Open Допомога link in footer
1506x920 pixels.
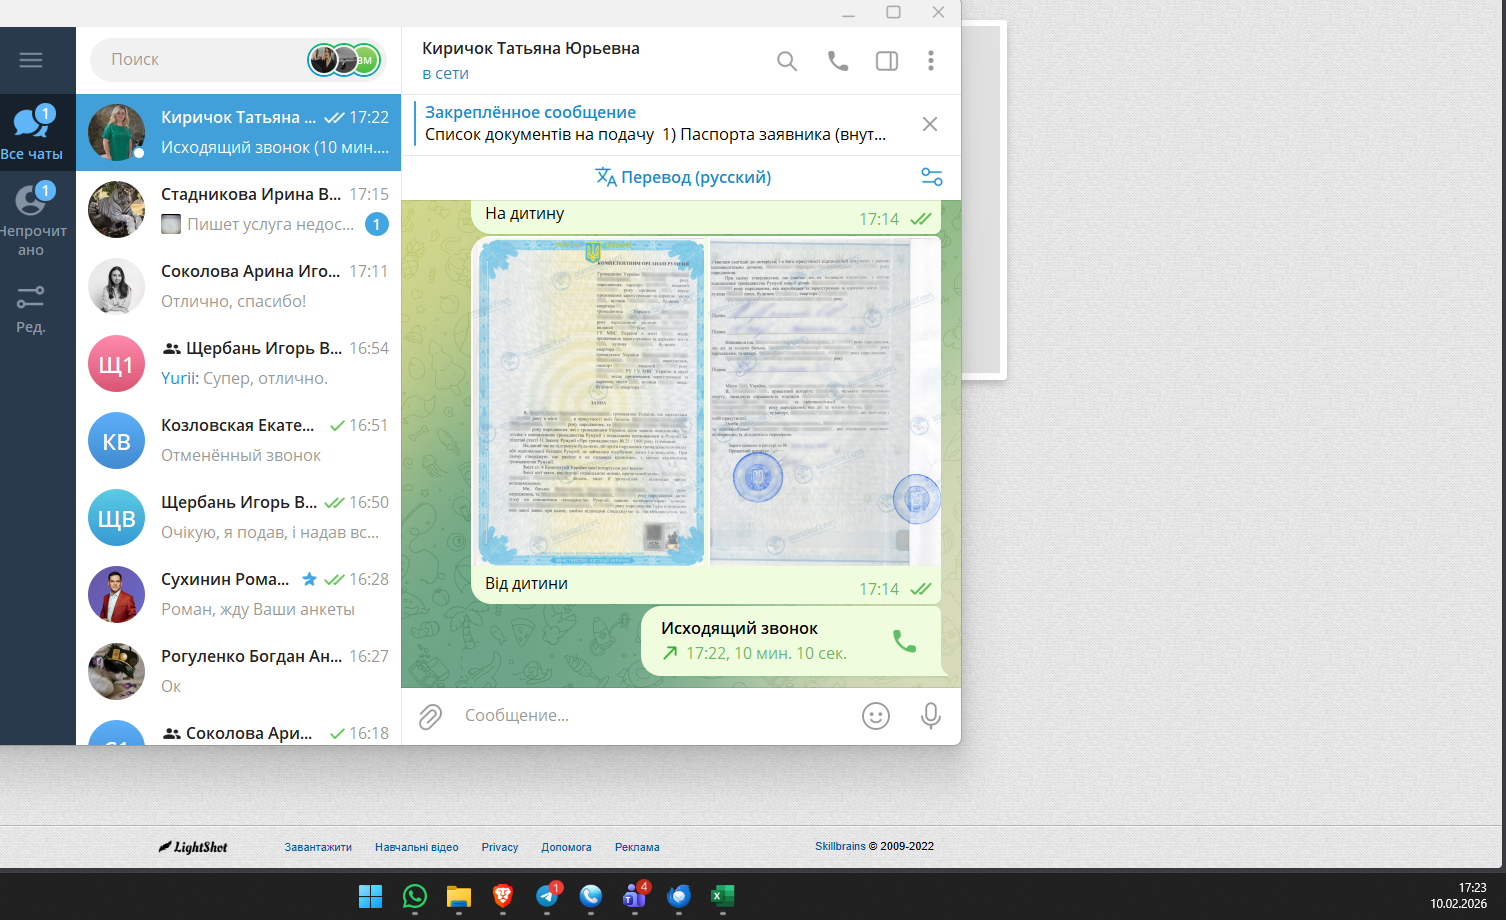click(x=566, y=847)
